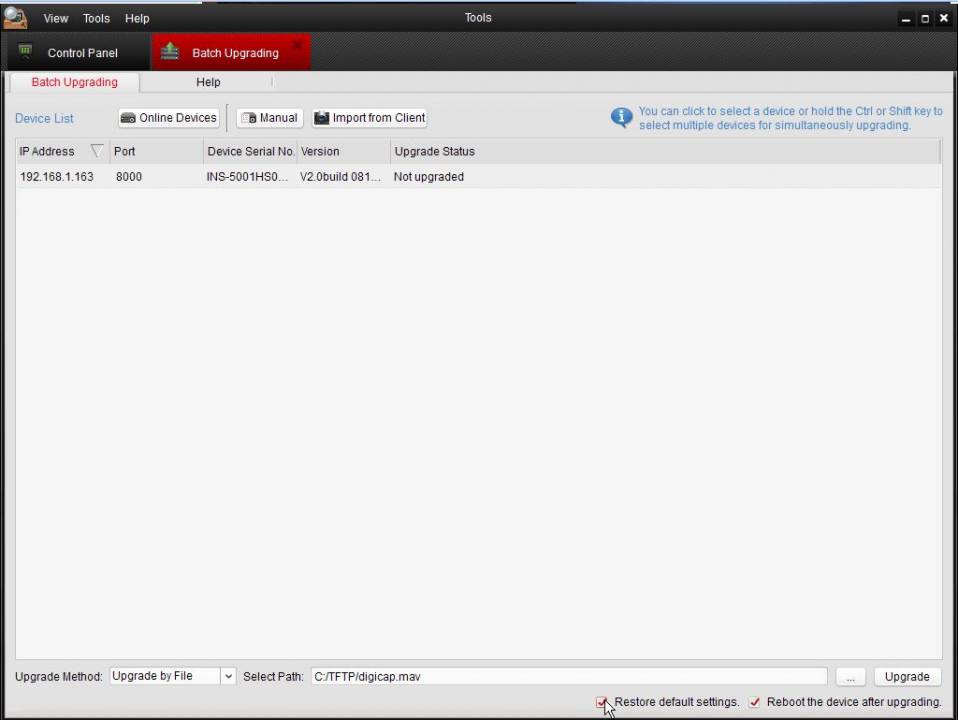Viewport: 958px width, 720px height.
Task: Click the Batch Upgrading tab icon
Action: click(x=170, y=52)
